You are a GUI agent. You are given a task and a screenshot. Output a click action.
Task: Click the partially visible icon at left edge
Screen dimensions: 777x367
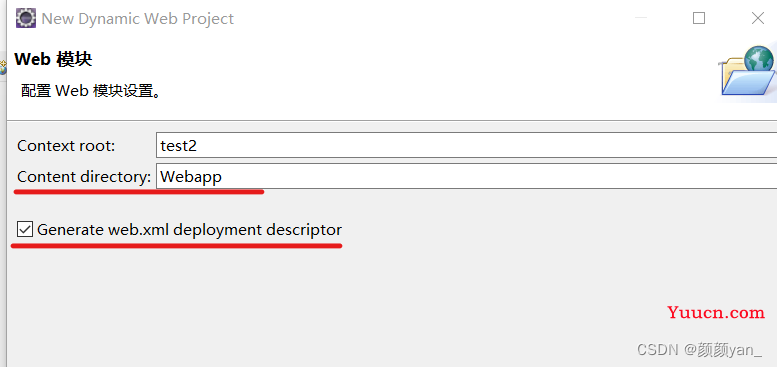pyautogui.click(x=3, y=67)
